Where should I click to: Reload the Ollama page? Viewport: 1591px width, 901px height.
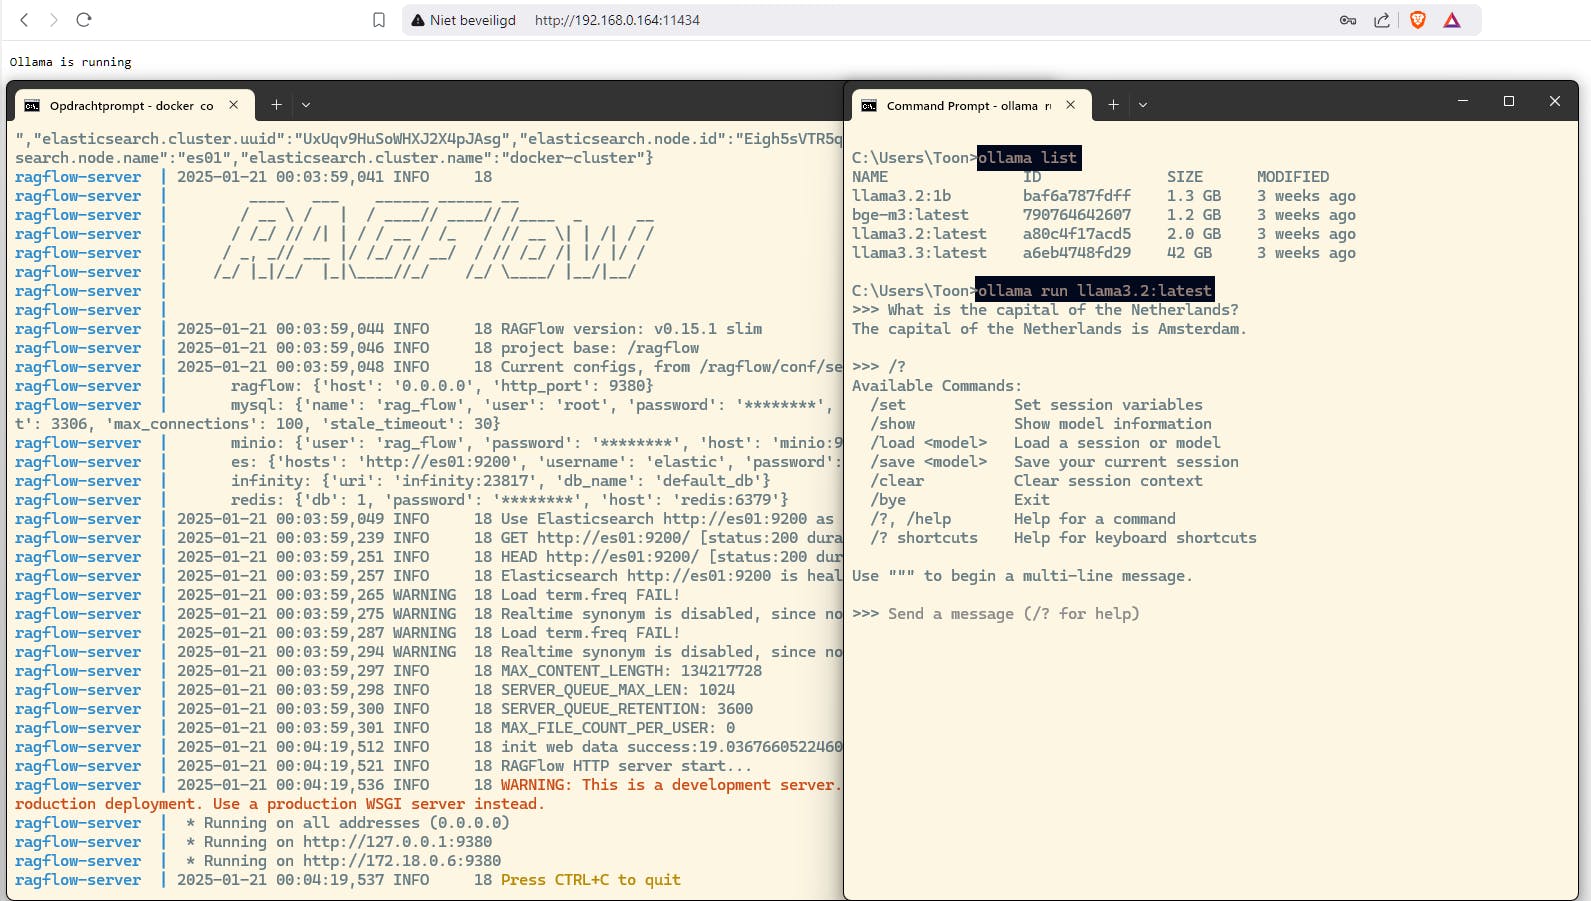tap(84, 20)
